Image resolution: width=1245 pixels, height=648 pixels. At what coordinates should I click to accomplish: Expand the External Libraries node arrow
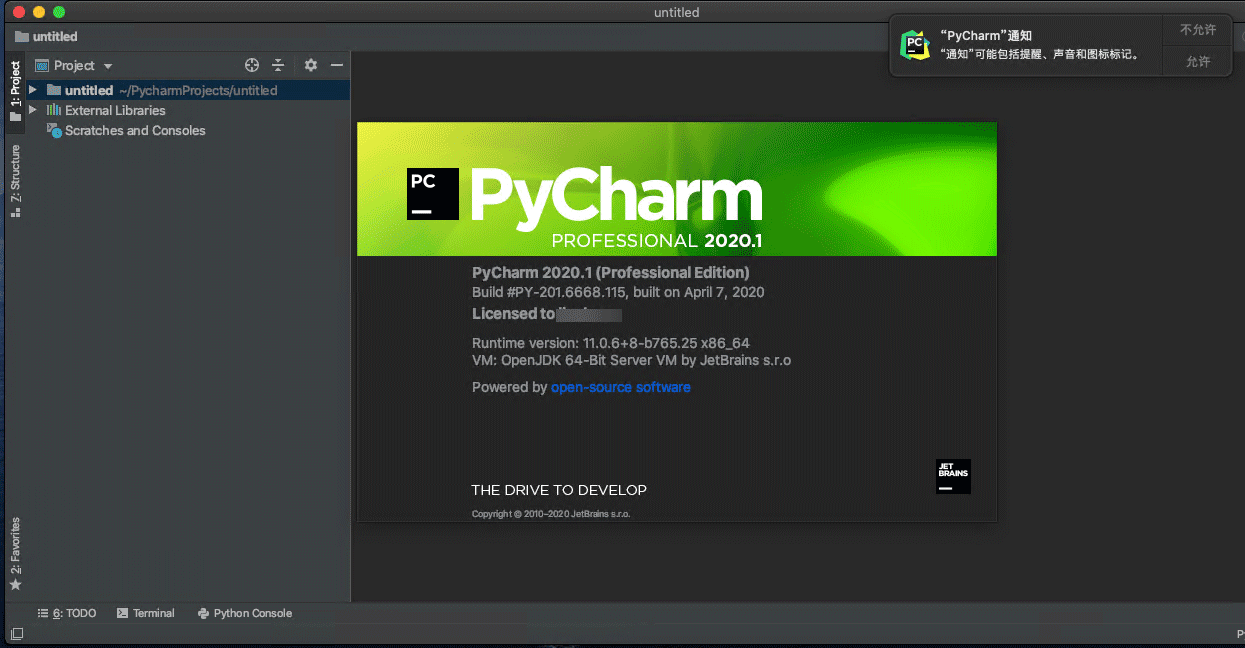33,110
